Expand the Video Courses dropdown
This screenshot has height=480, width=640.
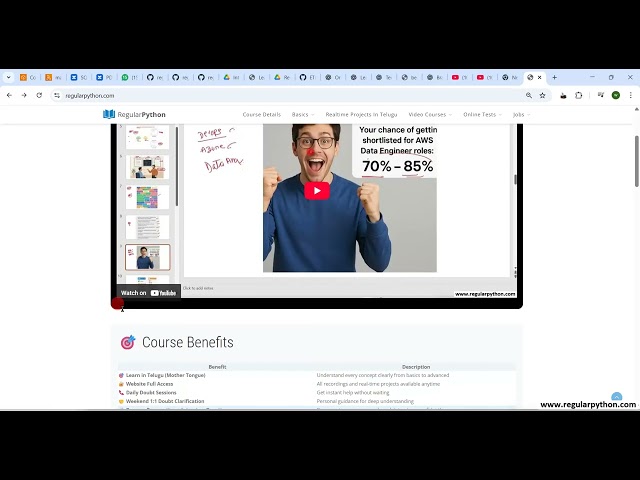click(x=429, y=114)
